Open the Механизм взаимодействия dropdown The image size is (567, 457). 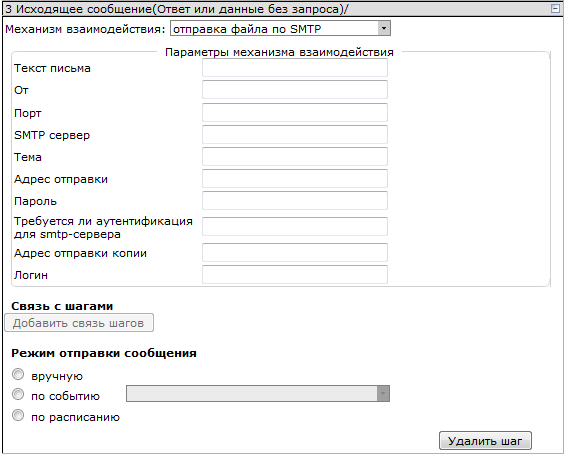pyautogui.click(x=280, y=29)
